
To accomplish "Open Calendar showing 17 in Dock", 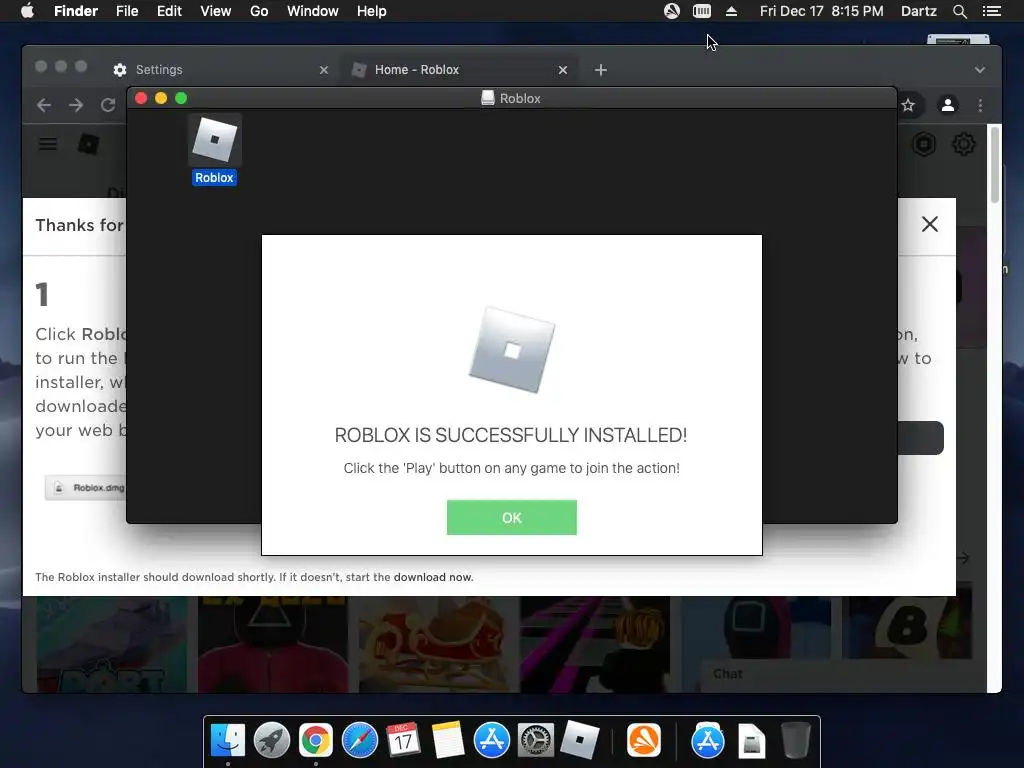I will coord(404,740).
